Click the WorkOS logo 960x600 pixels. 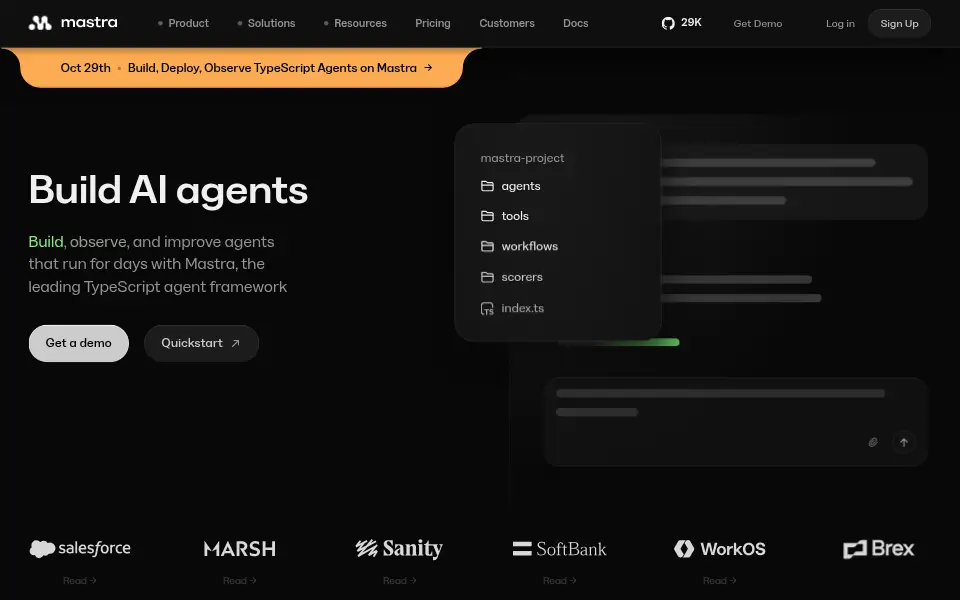[x=719, y=549]
